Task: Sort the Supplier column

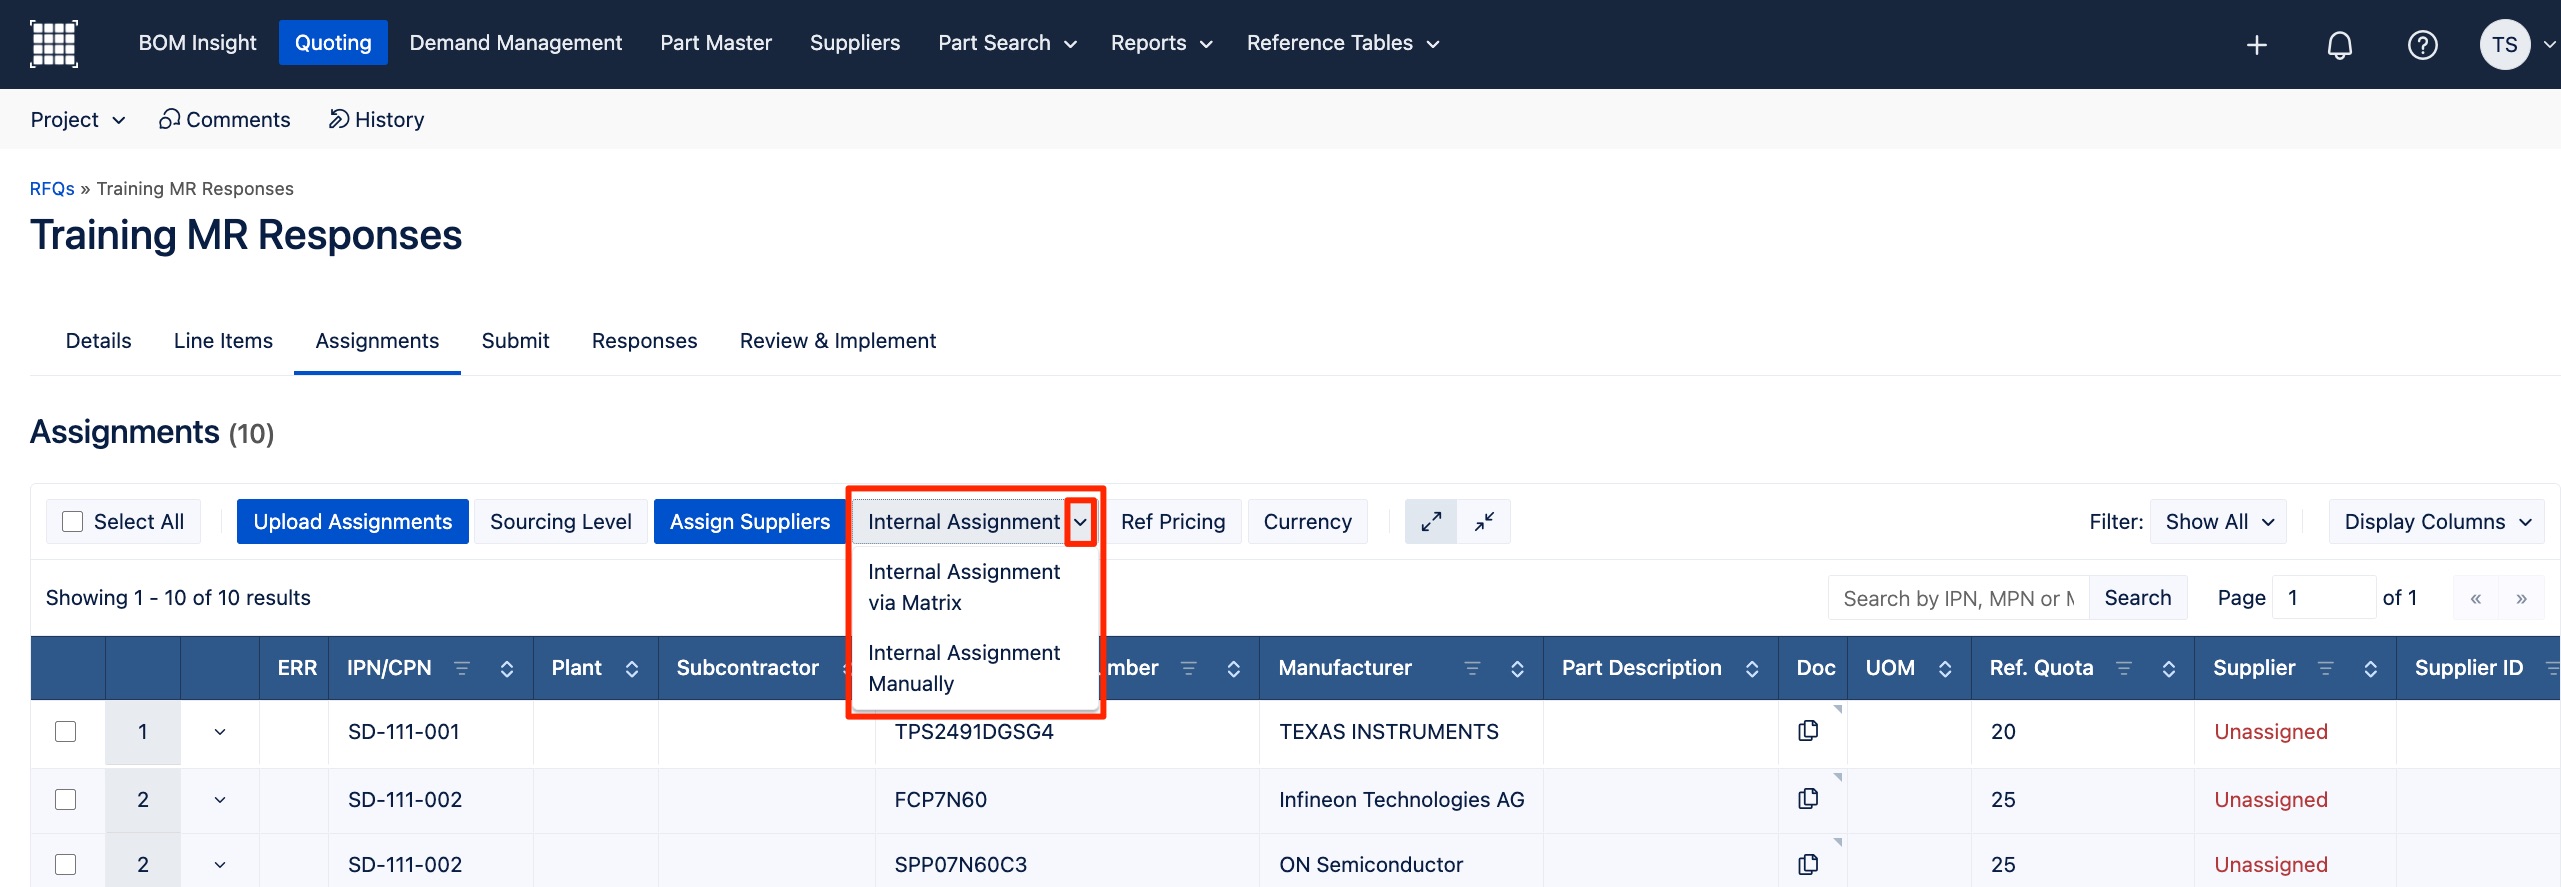Action: pyautogui.click(x=2371, y=668)
